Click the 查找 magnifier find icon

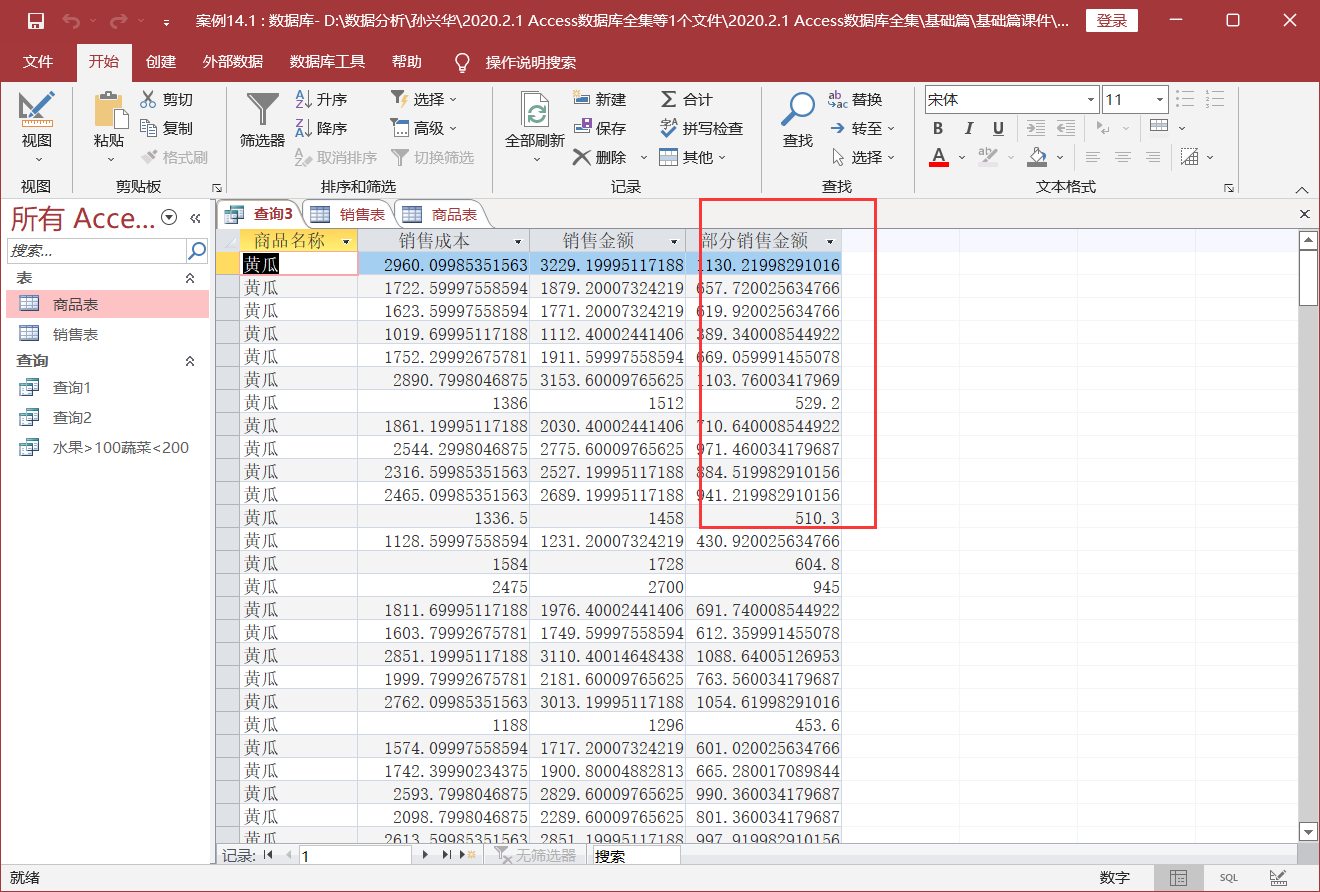[798, 108]
